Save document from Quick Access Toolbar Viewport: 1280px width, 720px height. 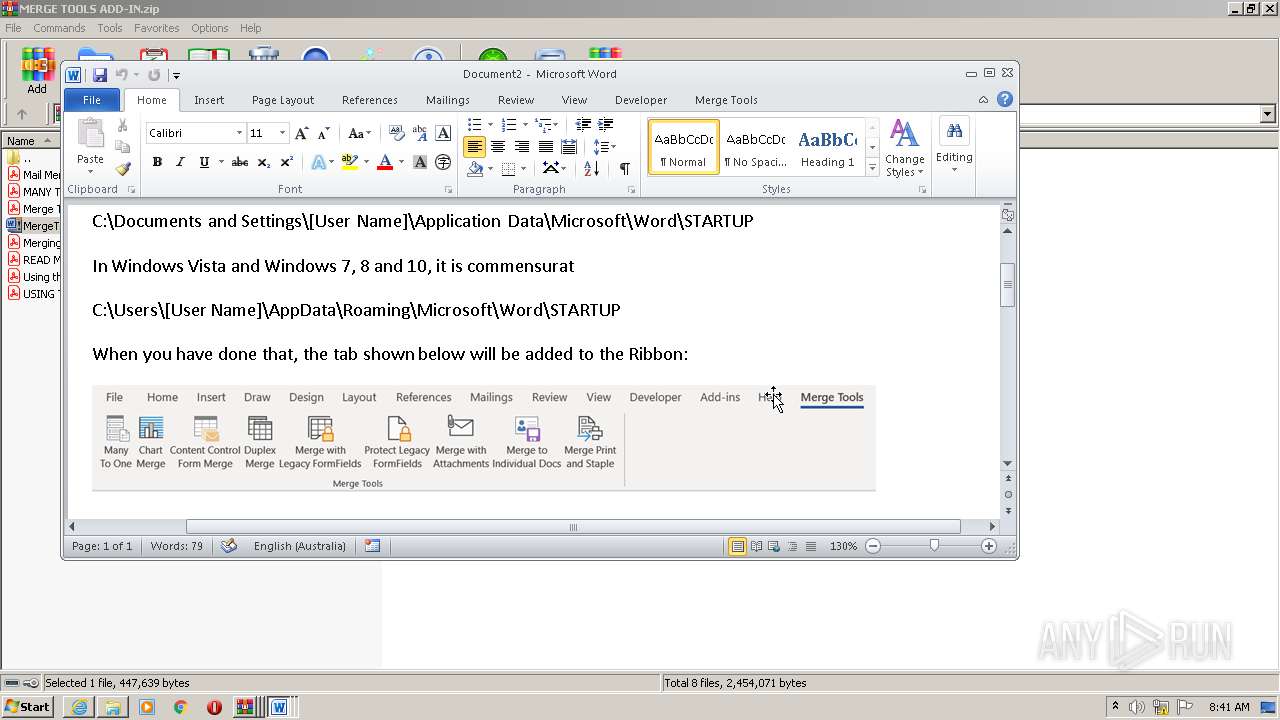click(100, 75)
